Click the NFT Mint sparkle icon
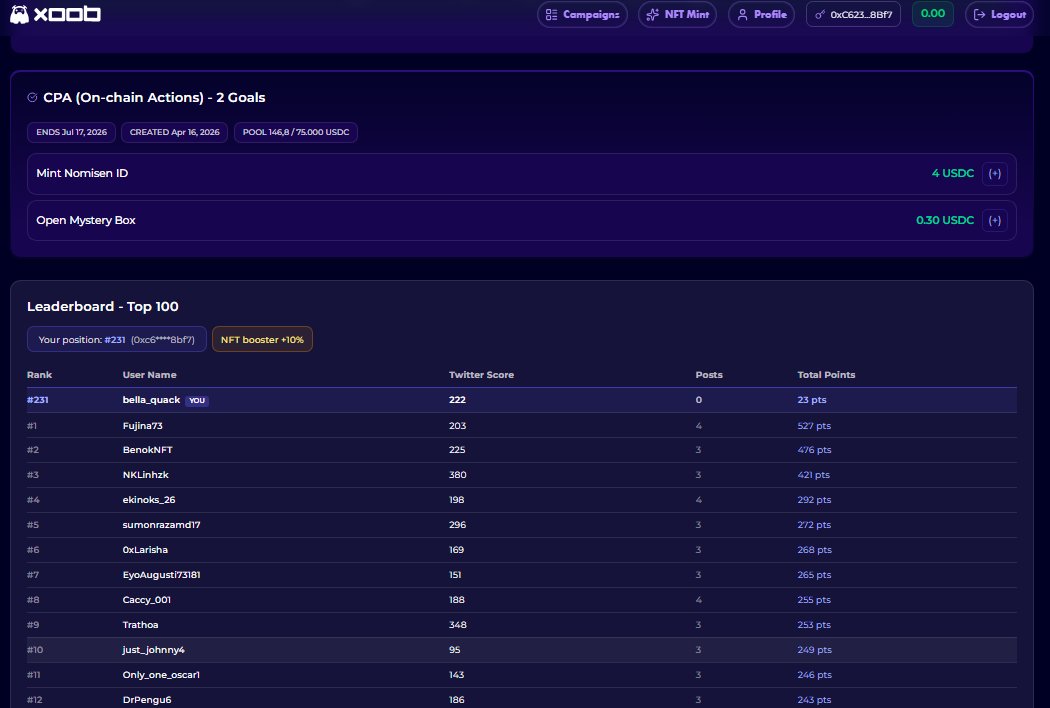The height and width of the screenshot is (708, 1050). (652, 15)
